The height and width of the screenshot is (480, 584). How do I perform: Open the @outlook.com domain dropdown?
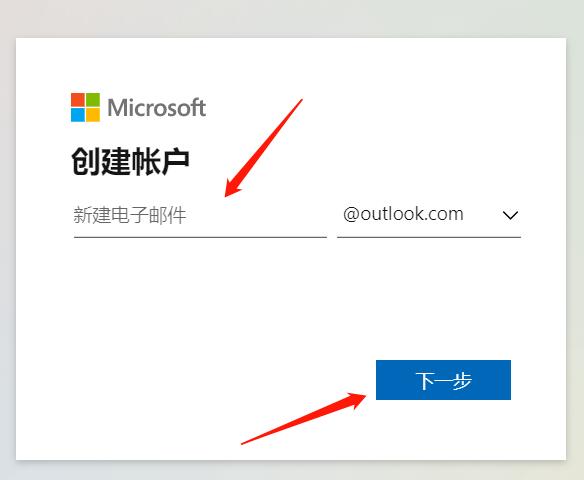point(429,215)
